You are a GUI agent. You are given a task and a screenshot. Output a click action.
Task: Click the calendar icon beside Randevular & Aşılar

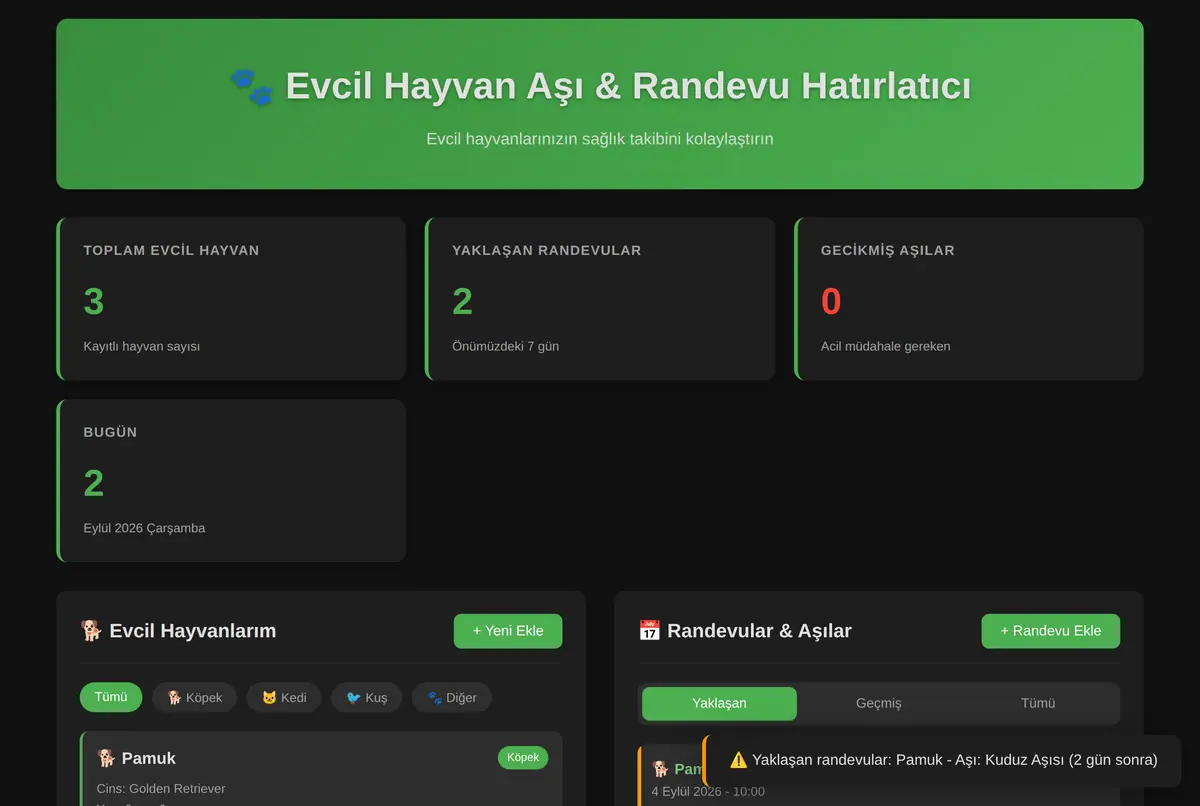649,631
